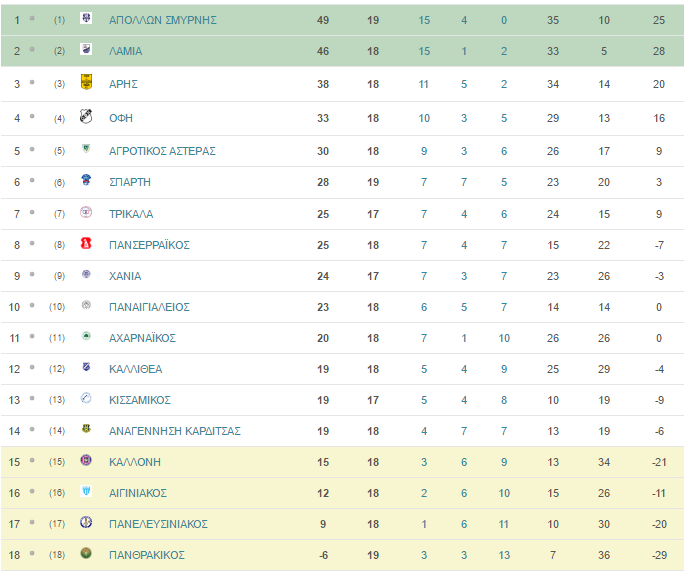
Task: Select the ΧΑΝΙΑ team name
Action: tap(125, 276)
